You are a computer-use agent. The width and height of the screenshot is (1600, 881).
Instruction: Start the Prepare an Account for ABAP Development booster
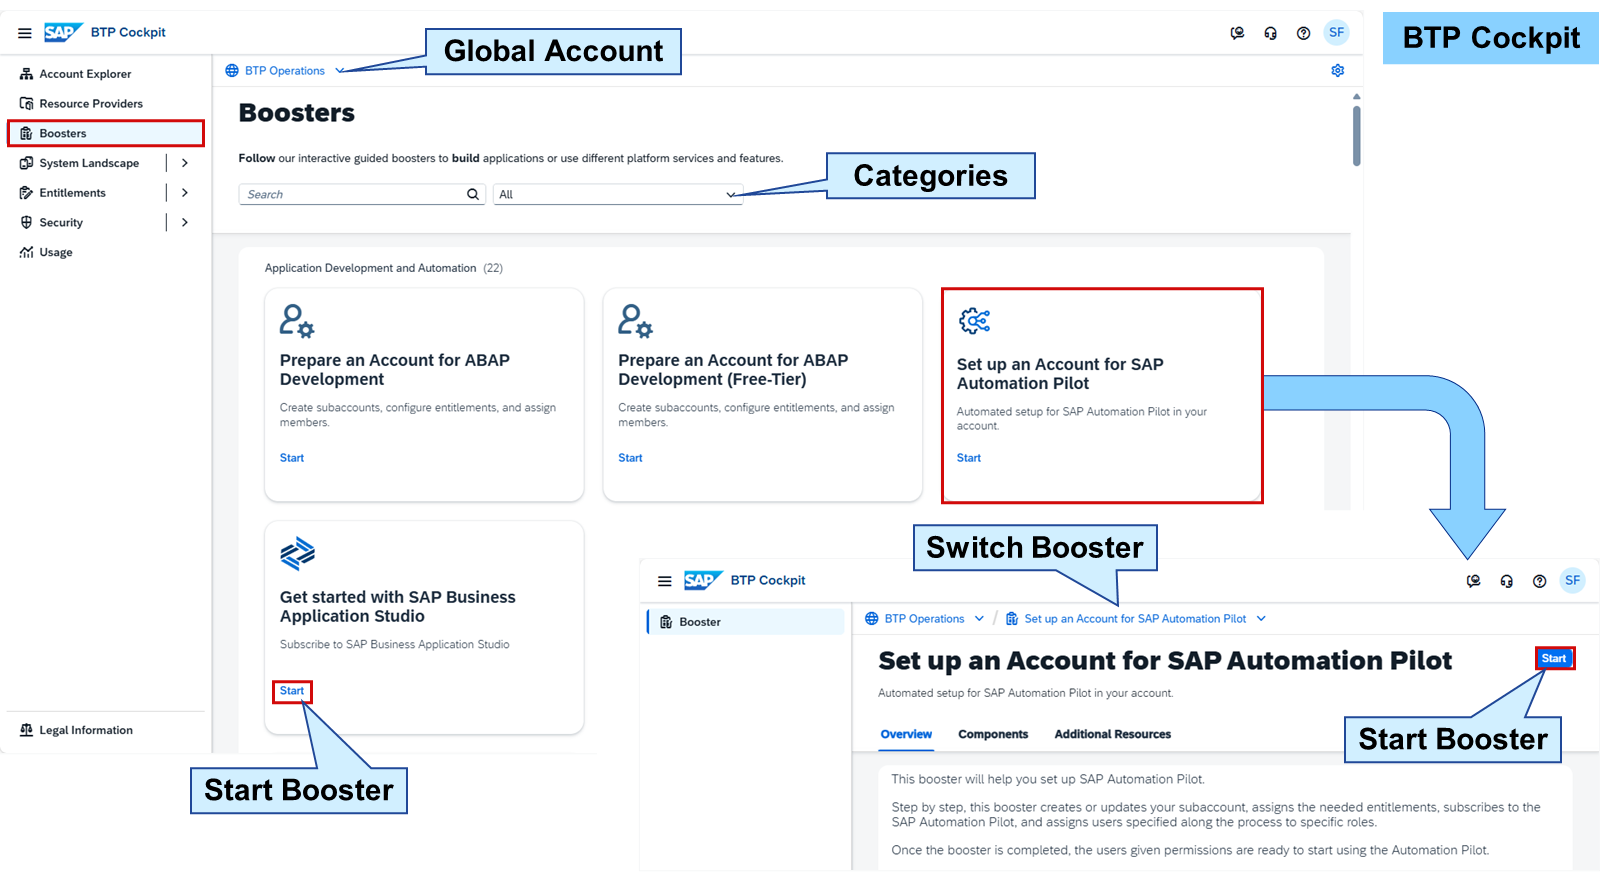coord(292,458)
